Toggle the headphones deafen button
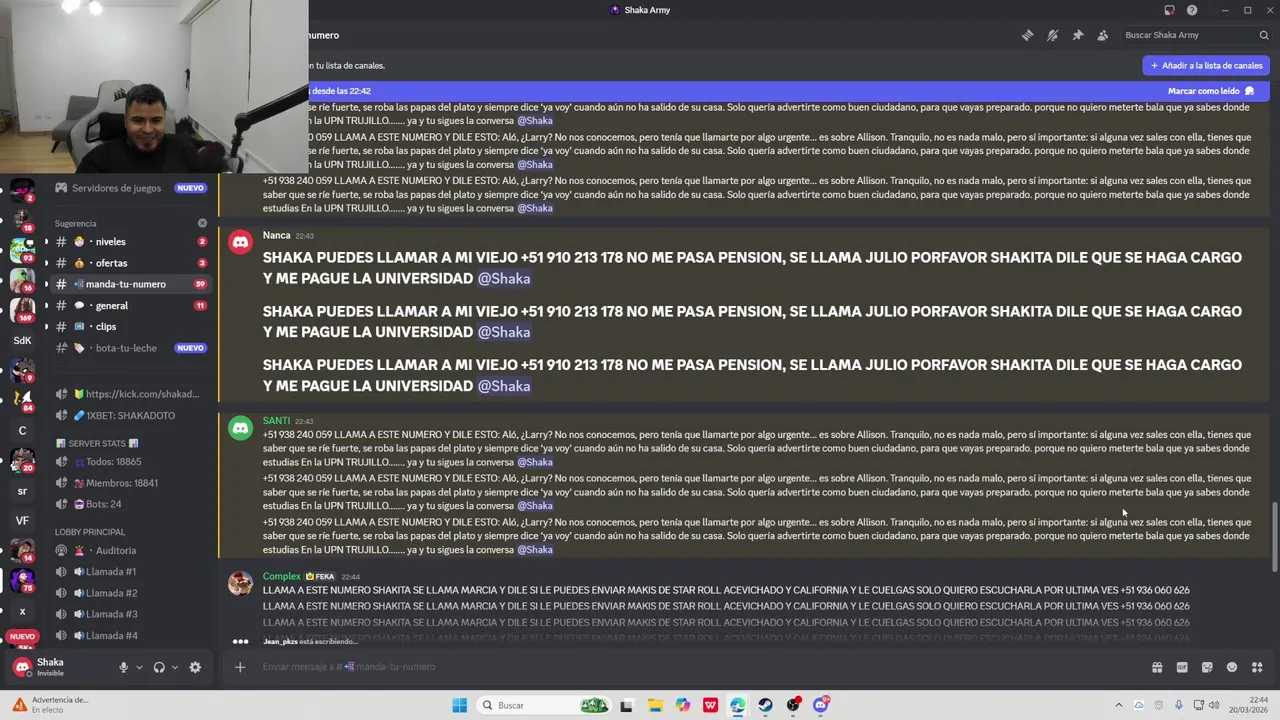 [x=159, y=667]
